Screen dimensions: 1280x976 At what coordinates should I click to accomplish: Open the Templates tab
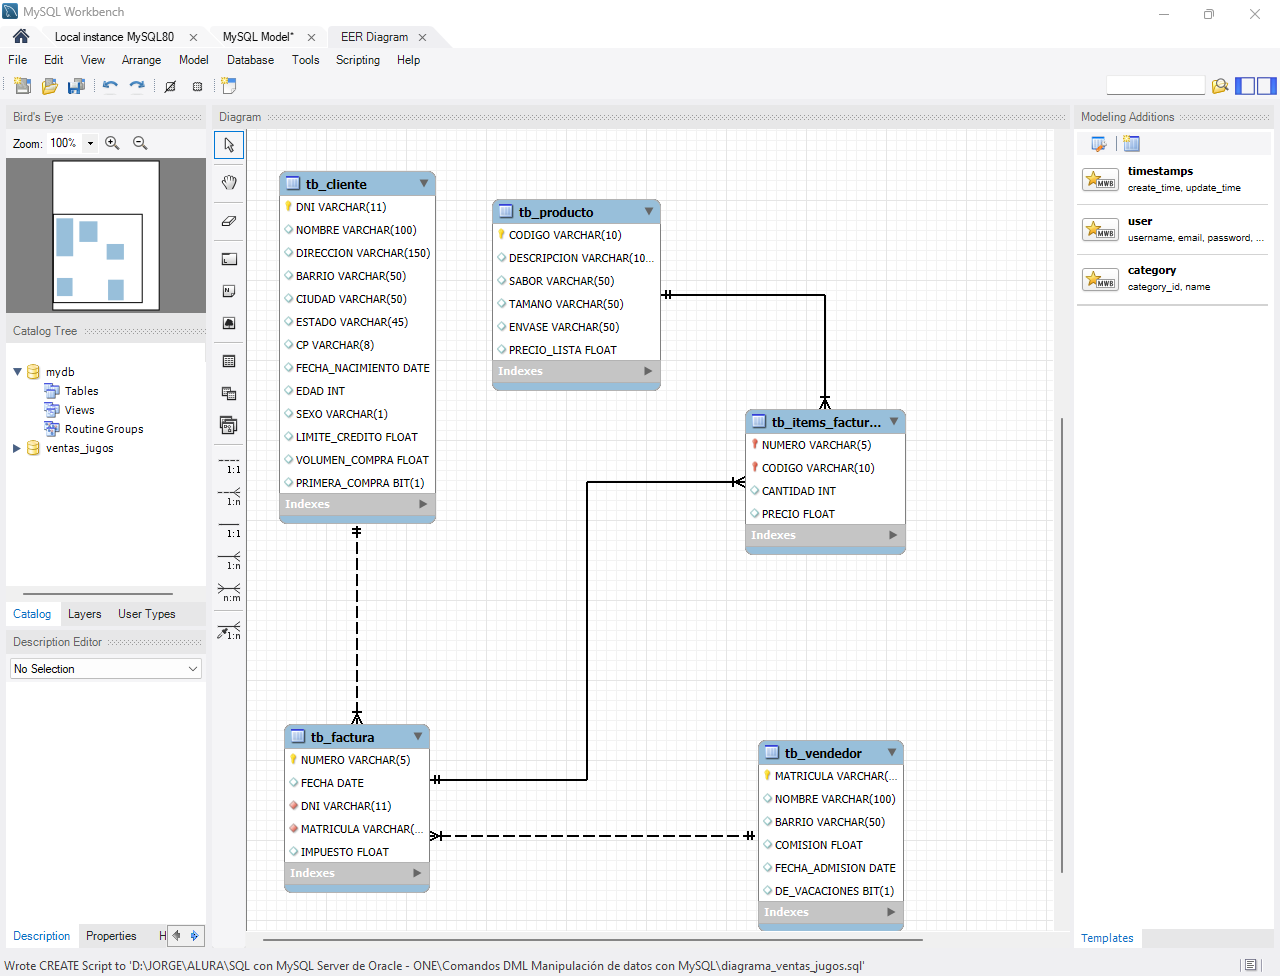[x=1107, y=938]
